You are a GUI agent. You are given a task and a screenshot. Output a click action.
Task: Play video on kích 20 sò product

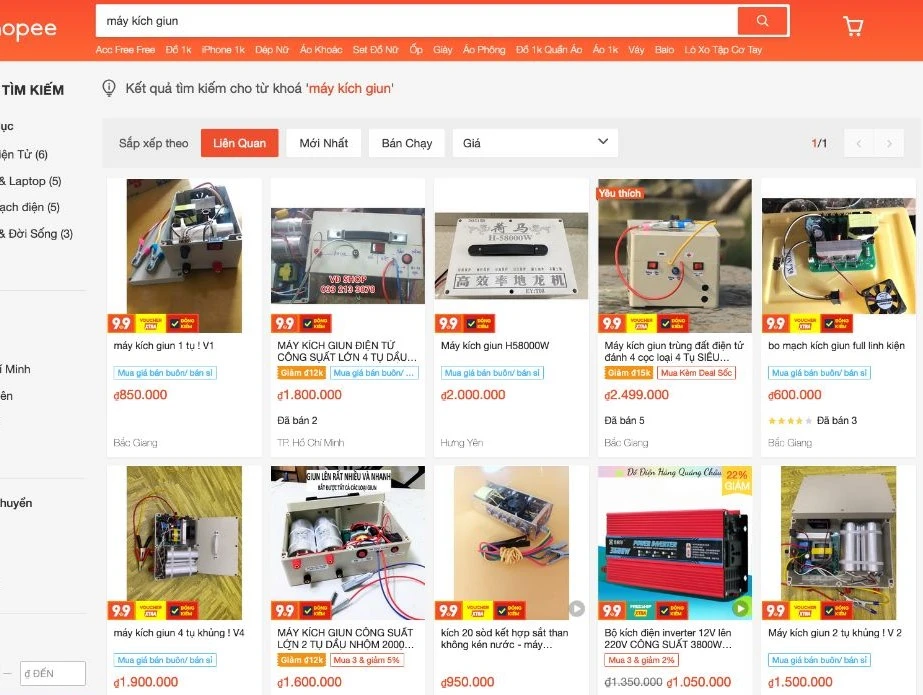576,608
